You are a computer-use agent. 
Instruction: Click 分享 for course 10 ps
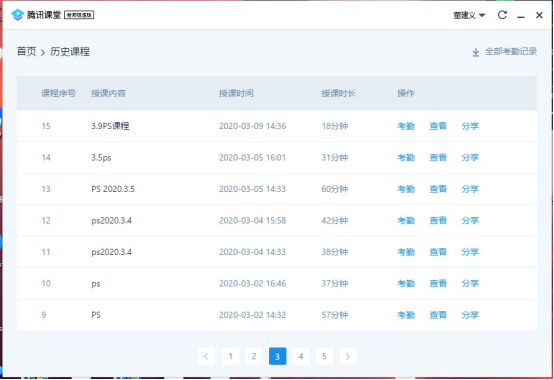pyautogui.click(x=470, y=283)
